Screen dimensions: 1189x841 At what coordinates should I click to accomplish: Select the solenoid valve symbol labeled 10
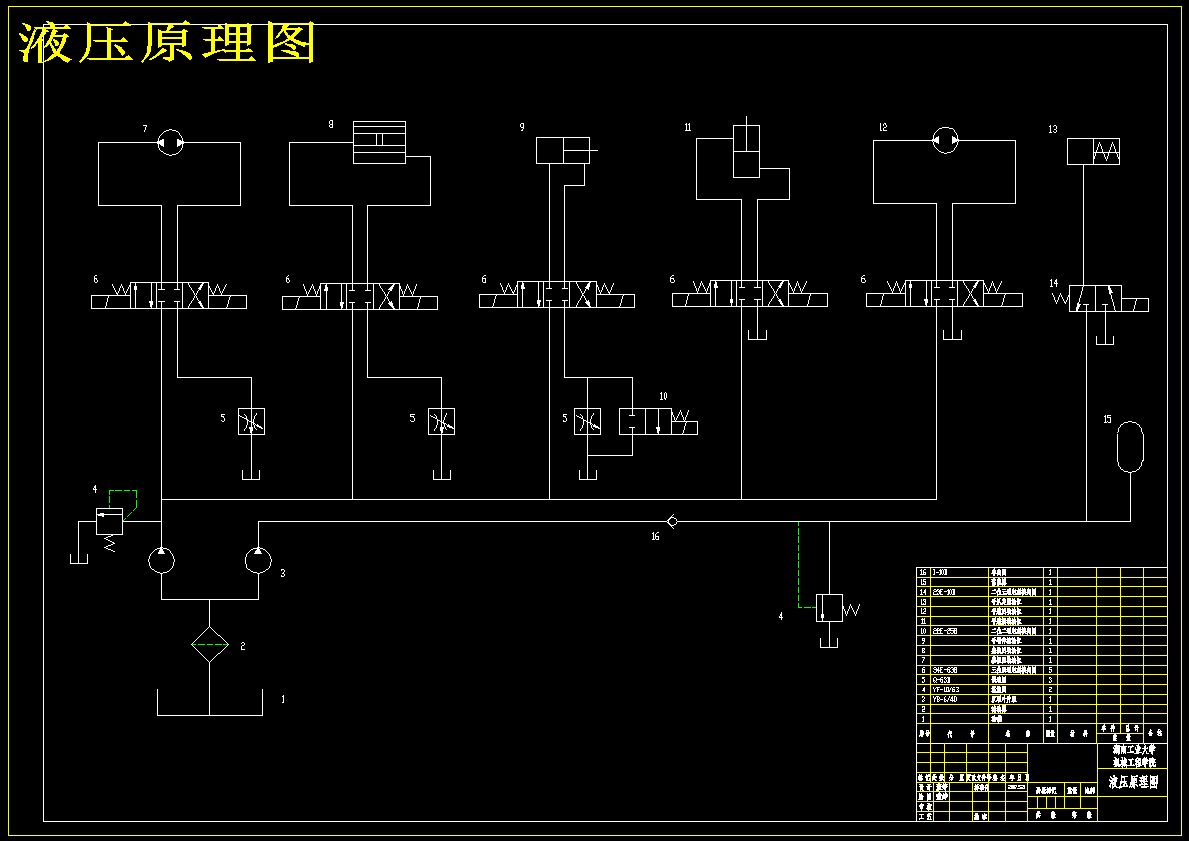tap(658, 421)
